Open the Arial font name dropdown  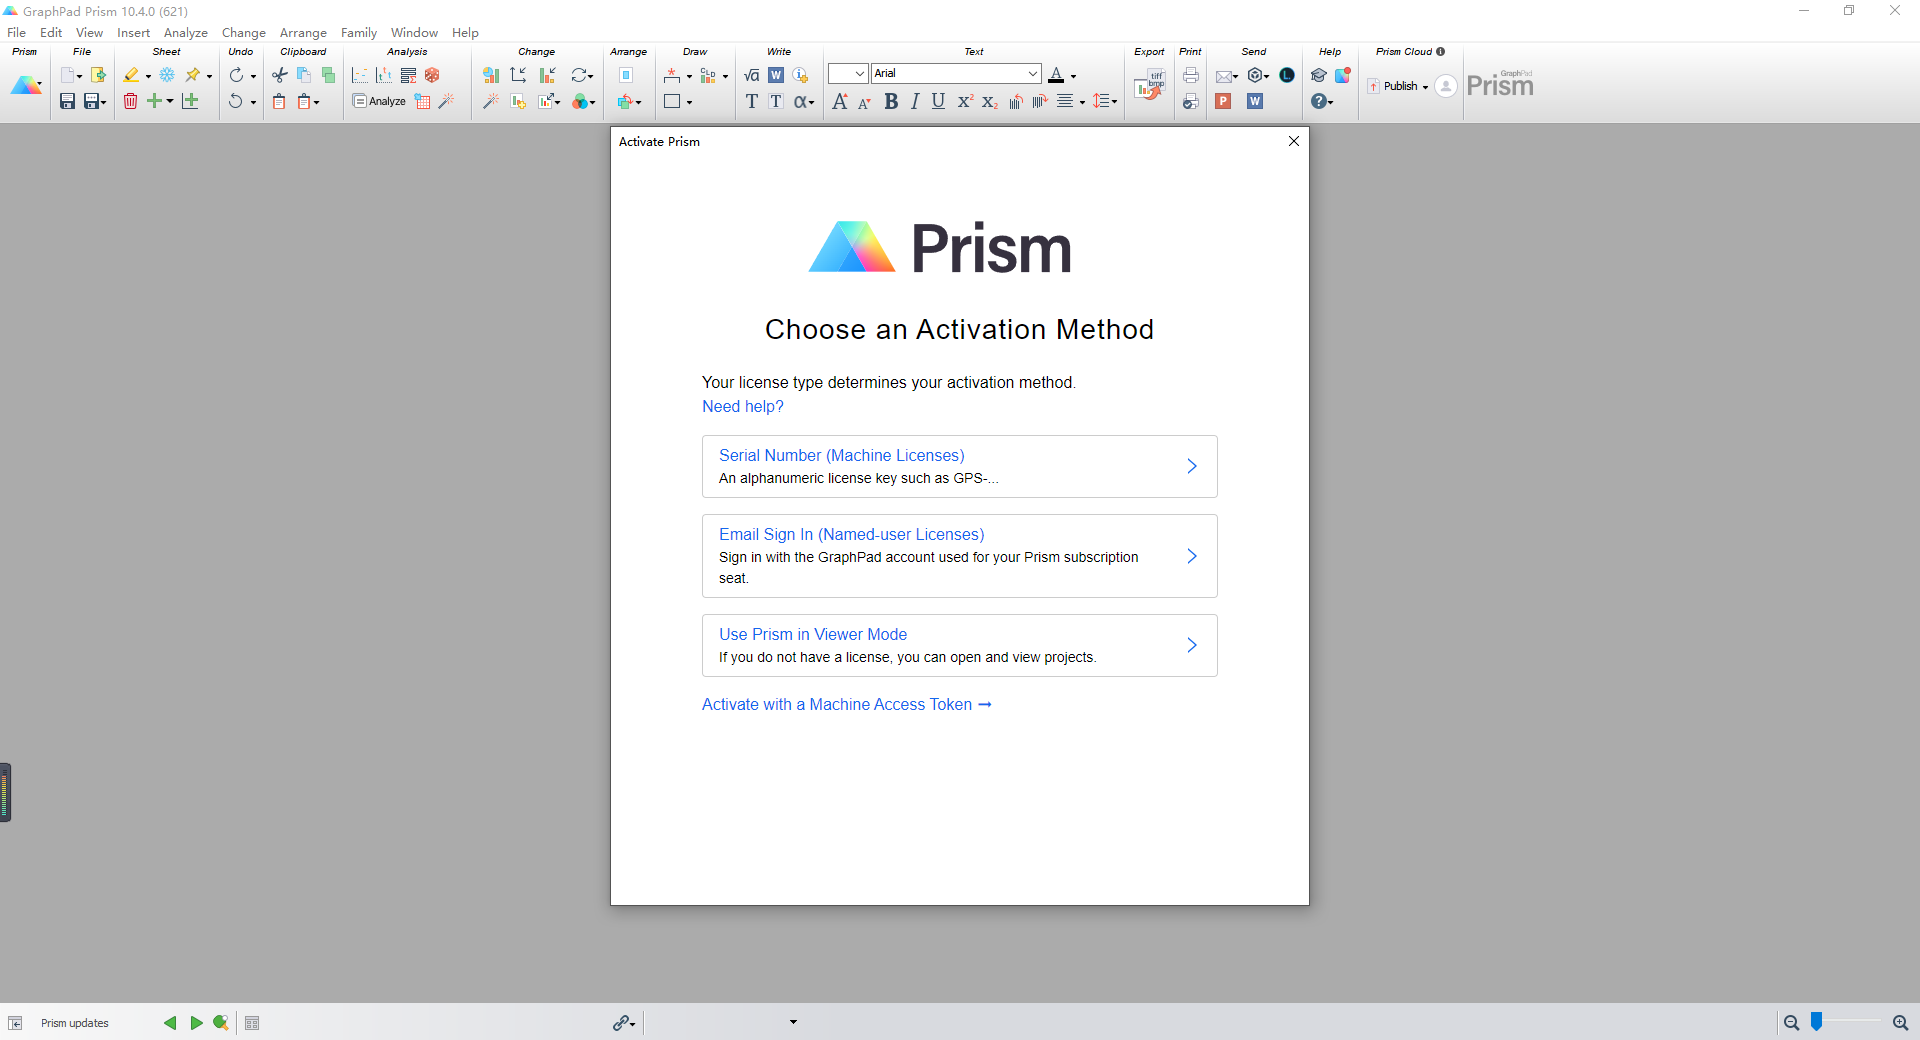pyautogui.click(x=1032, y=74)
